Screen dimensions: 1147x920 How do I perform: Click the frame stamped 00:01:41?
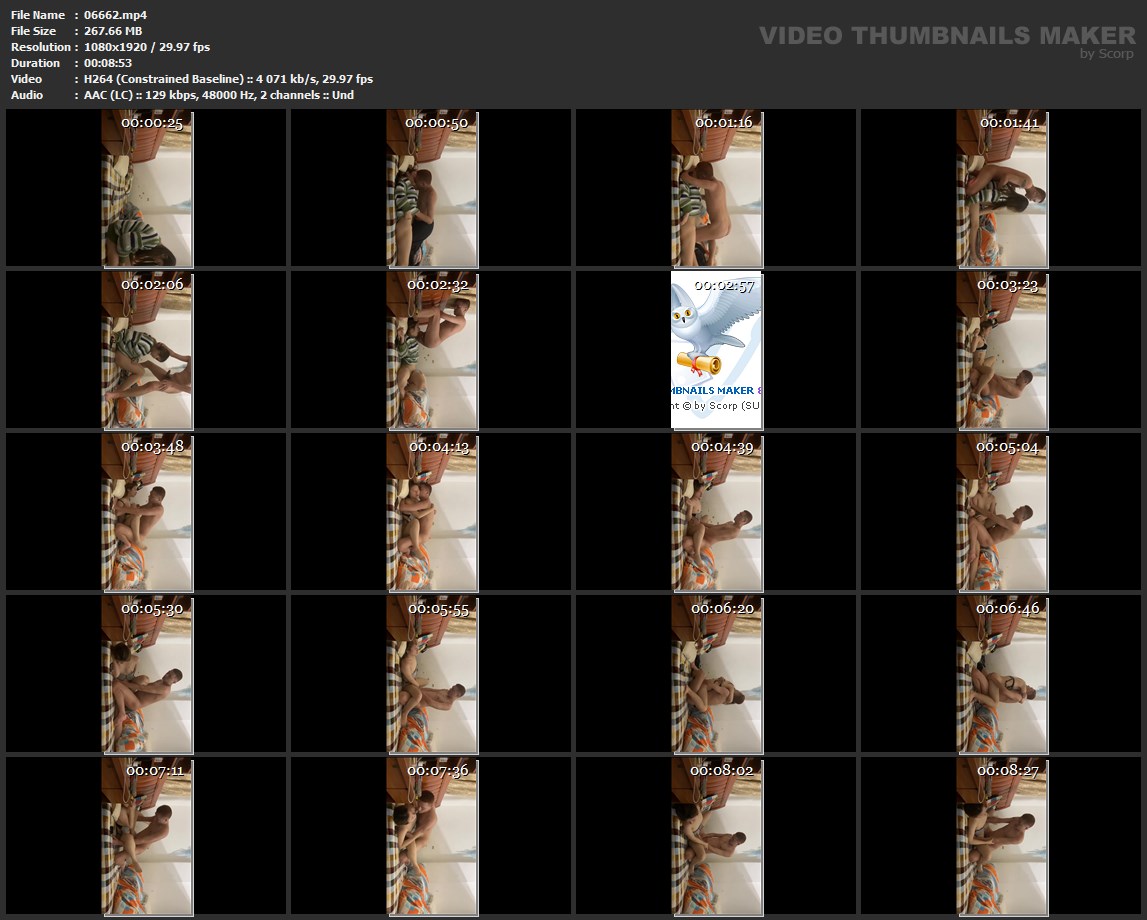pos(1001,189)
